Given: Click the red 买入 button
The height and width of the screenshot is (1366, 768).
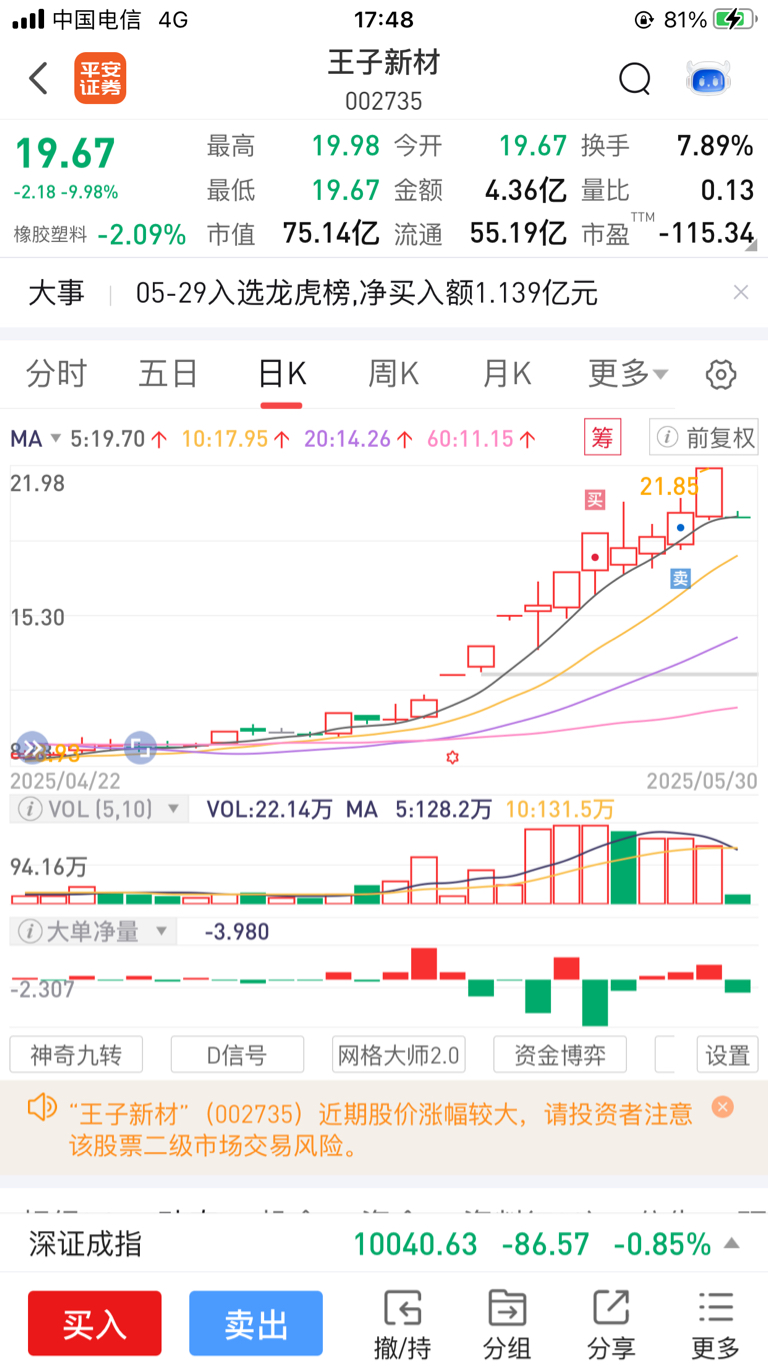Looking at the screenshot, I should pyautogui.click(x=95, y=1324).
